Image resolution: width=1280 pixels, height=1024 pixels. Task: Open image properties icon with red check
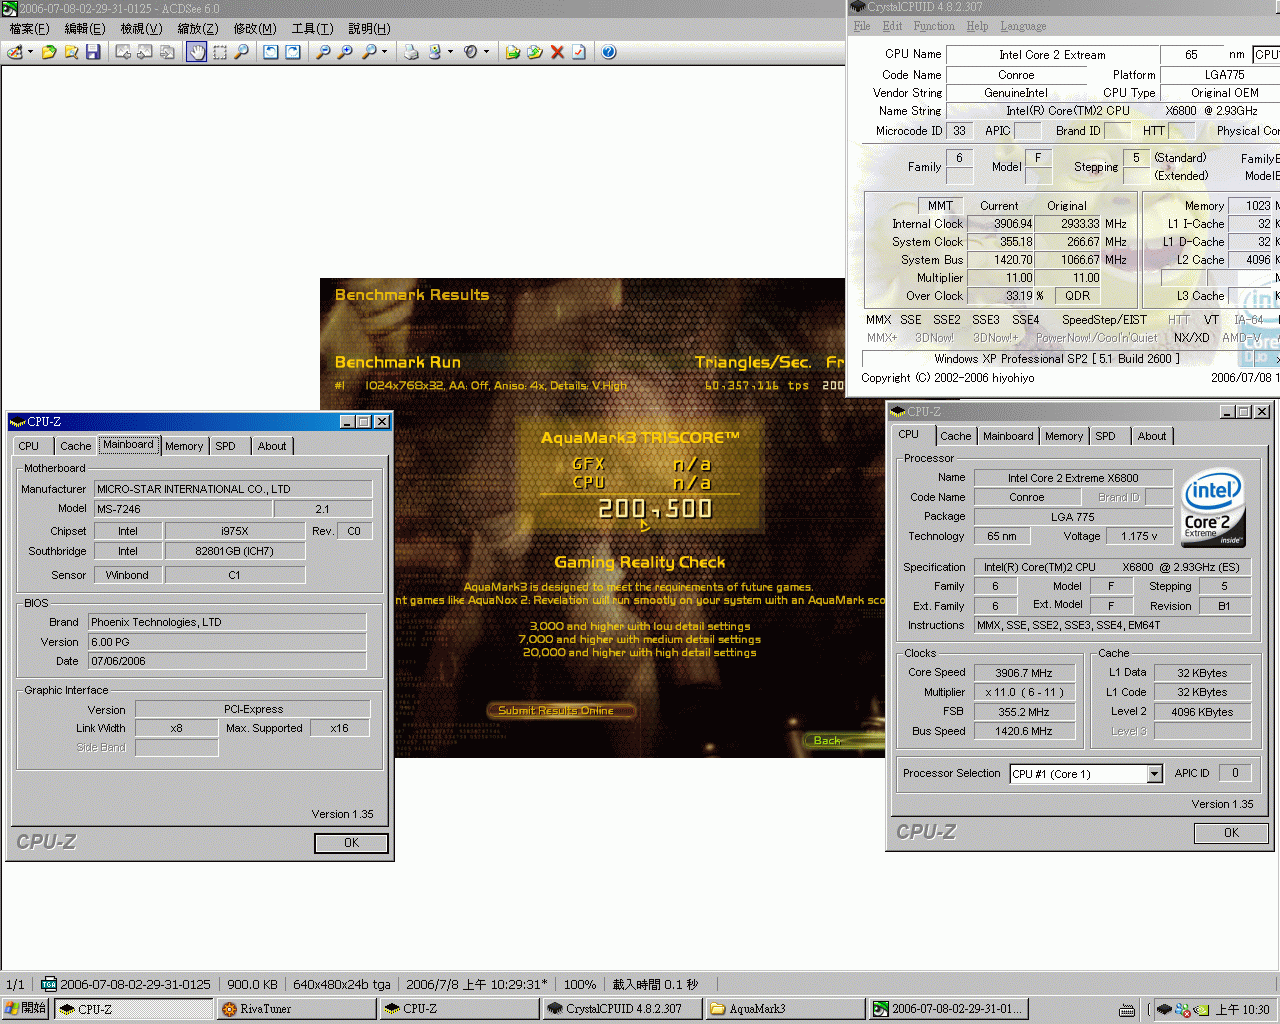coord(579,52)
